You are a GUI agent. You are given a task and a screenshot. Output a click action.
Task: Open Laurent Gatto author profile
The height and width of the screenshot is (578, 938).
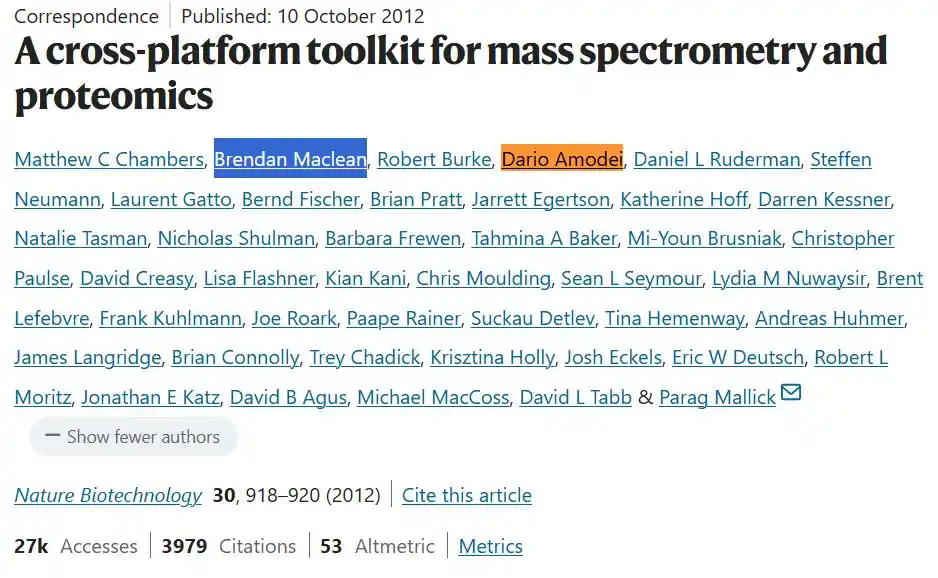point(171,199)
